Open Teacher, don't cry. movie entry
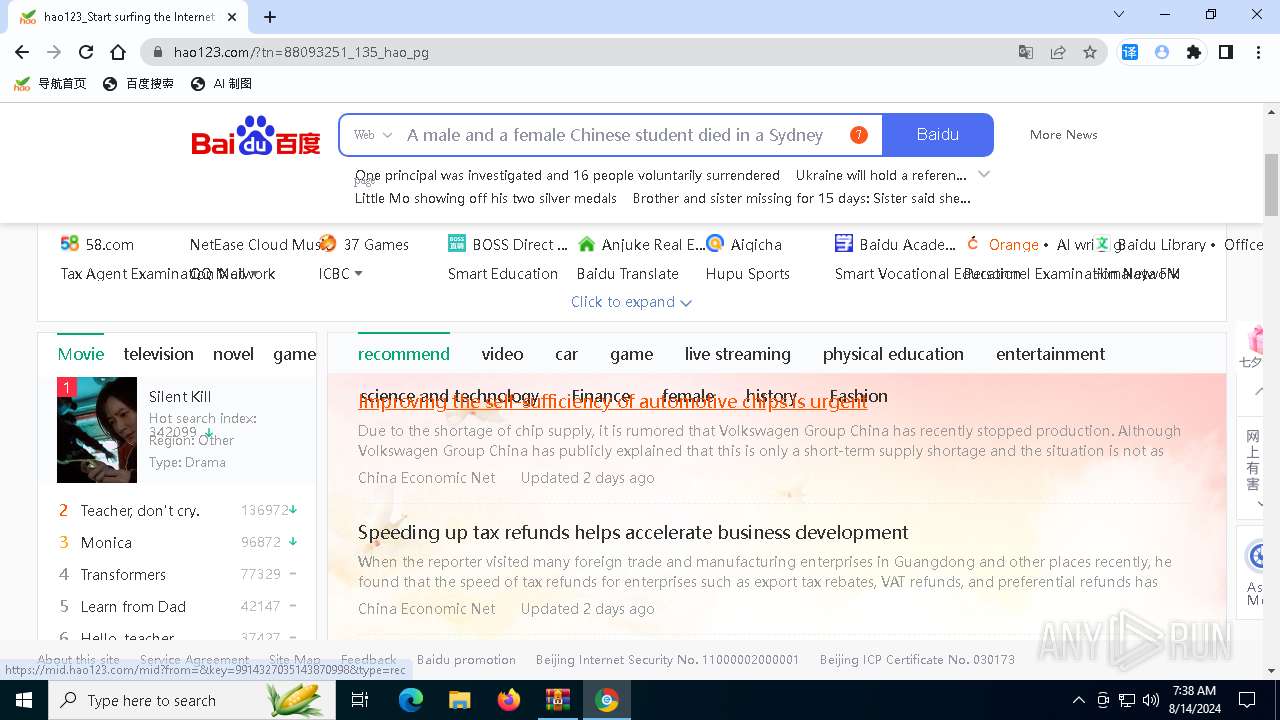This screenshot has width=1280, height=720. coord(140,510)
